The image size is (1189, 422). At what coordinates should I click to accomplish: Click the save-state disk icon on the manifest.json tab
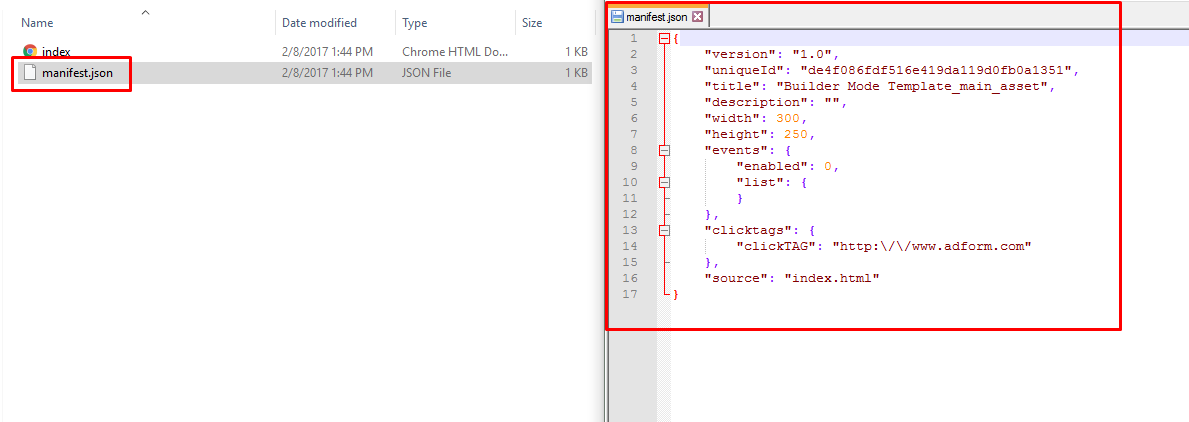click(x=618, y=16)
